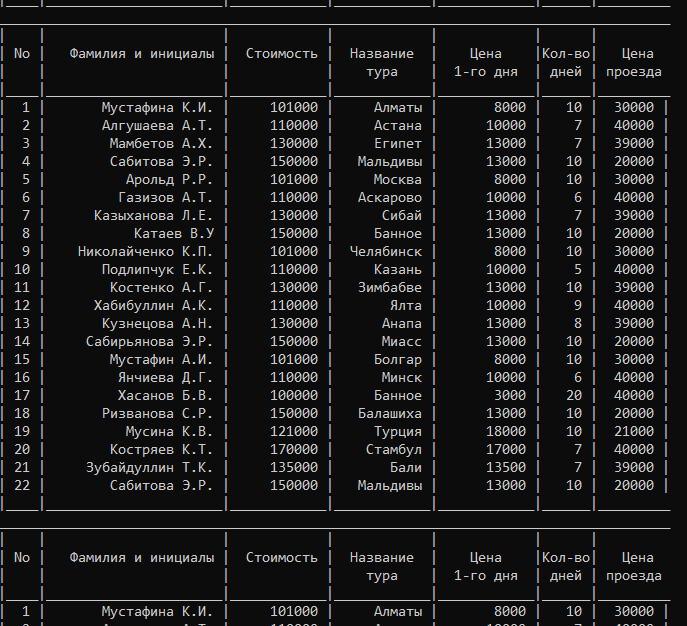Click days count 9 in Ялта row

(x=578, y=305)
